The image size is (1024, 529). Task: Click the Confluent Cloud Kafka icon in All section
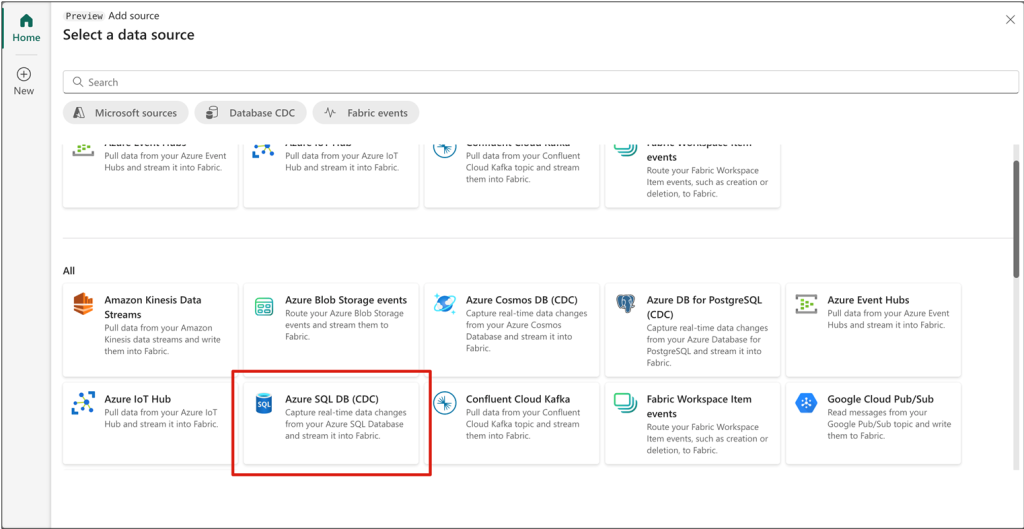[445, 403]
